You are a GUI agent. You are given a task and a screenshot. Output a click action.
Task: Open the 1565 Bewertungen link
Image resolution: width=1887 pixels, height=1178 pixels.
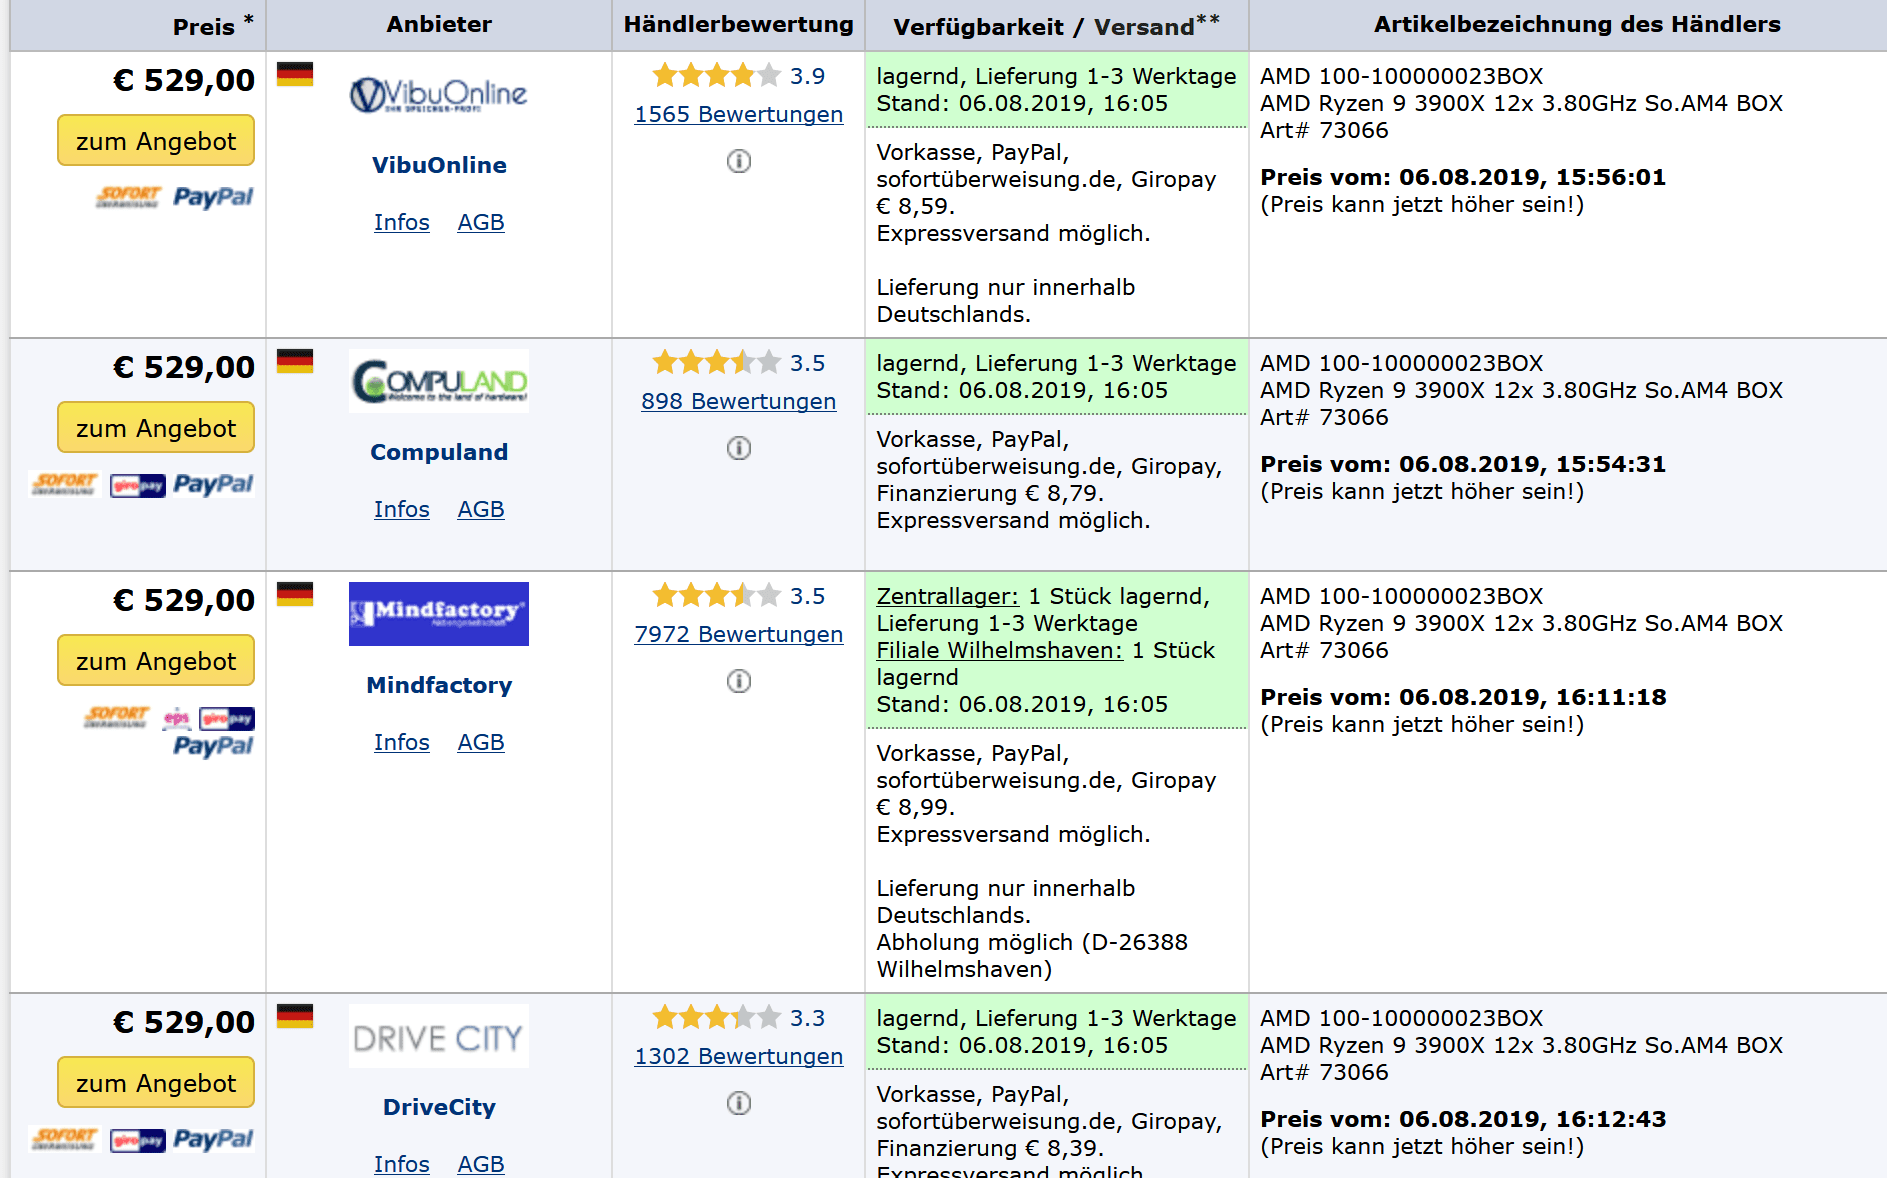point(739,114)
